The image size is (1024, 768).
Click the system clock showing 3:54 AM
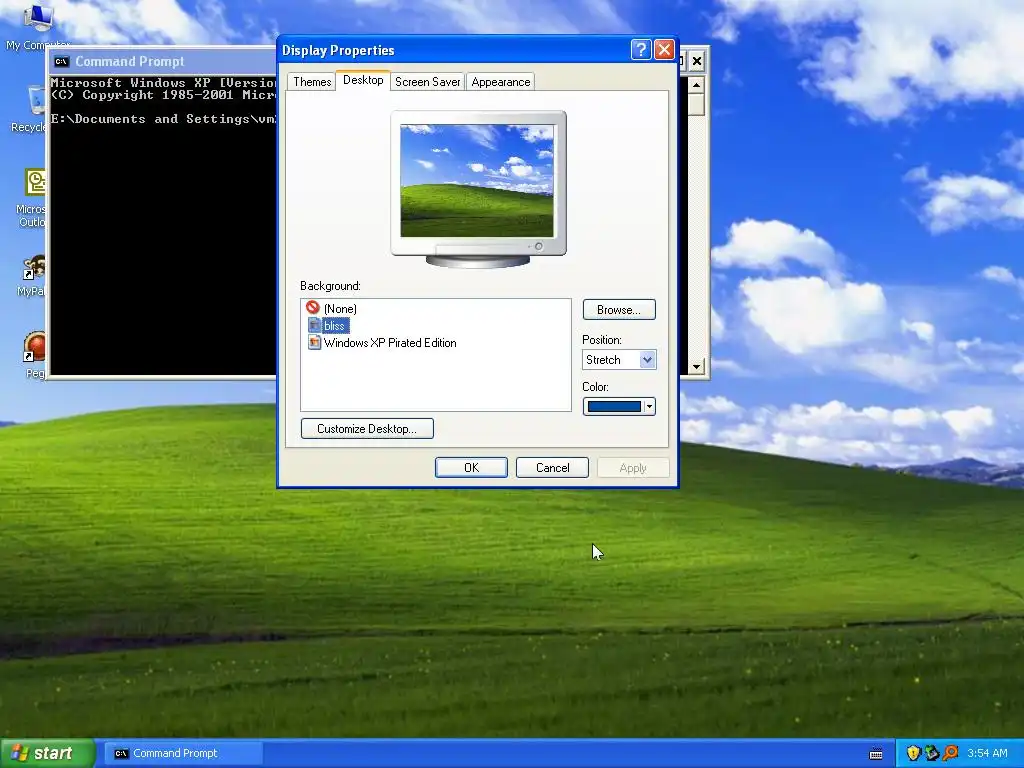pos(987,753)
